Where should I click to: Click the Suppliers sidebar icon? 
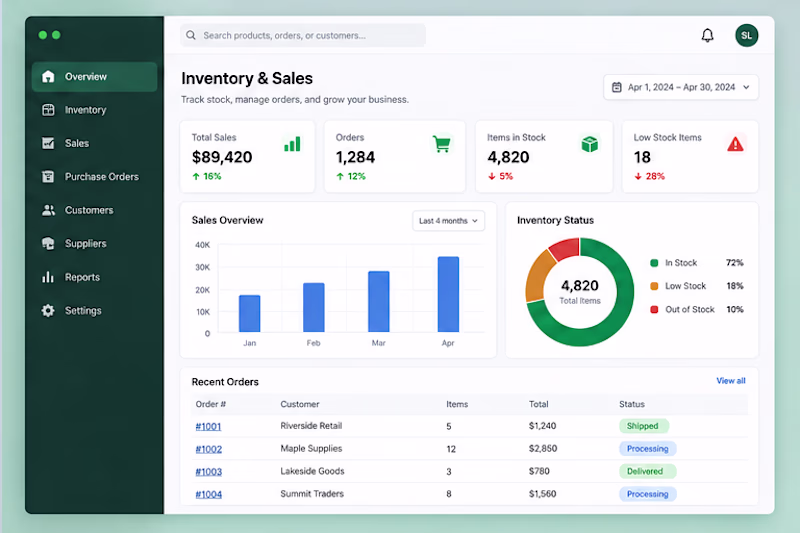tap(48, 243)
